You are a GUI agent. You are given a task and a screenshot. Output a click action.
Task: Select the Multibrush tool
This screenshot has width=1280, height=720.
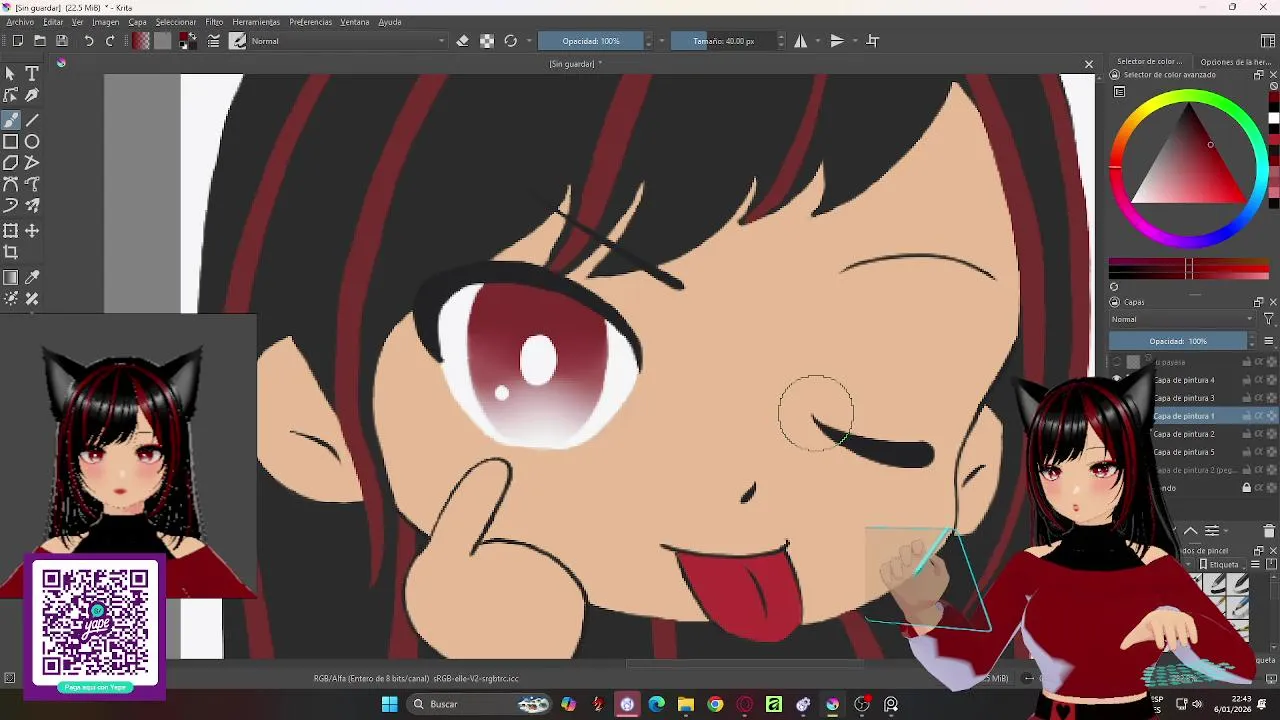32,205
